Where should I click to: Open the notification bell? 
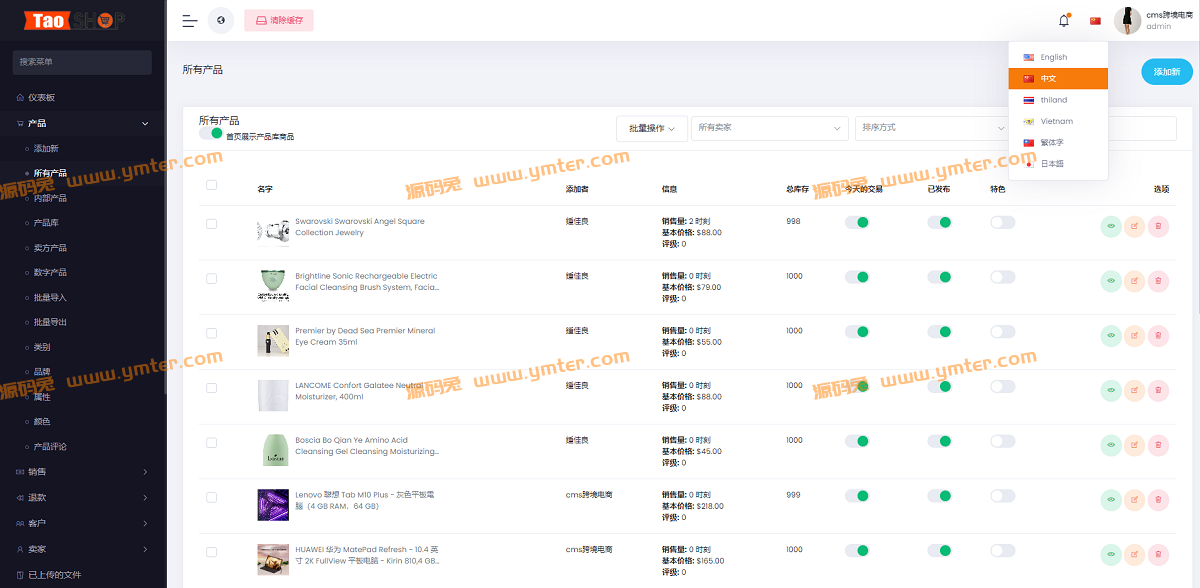(x=1064, y=20)
